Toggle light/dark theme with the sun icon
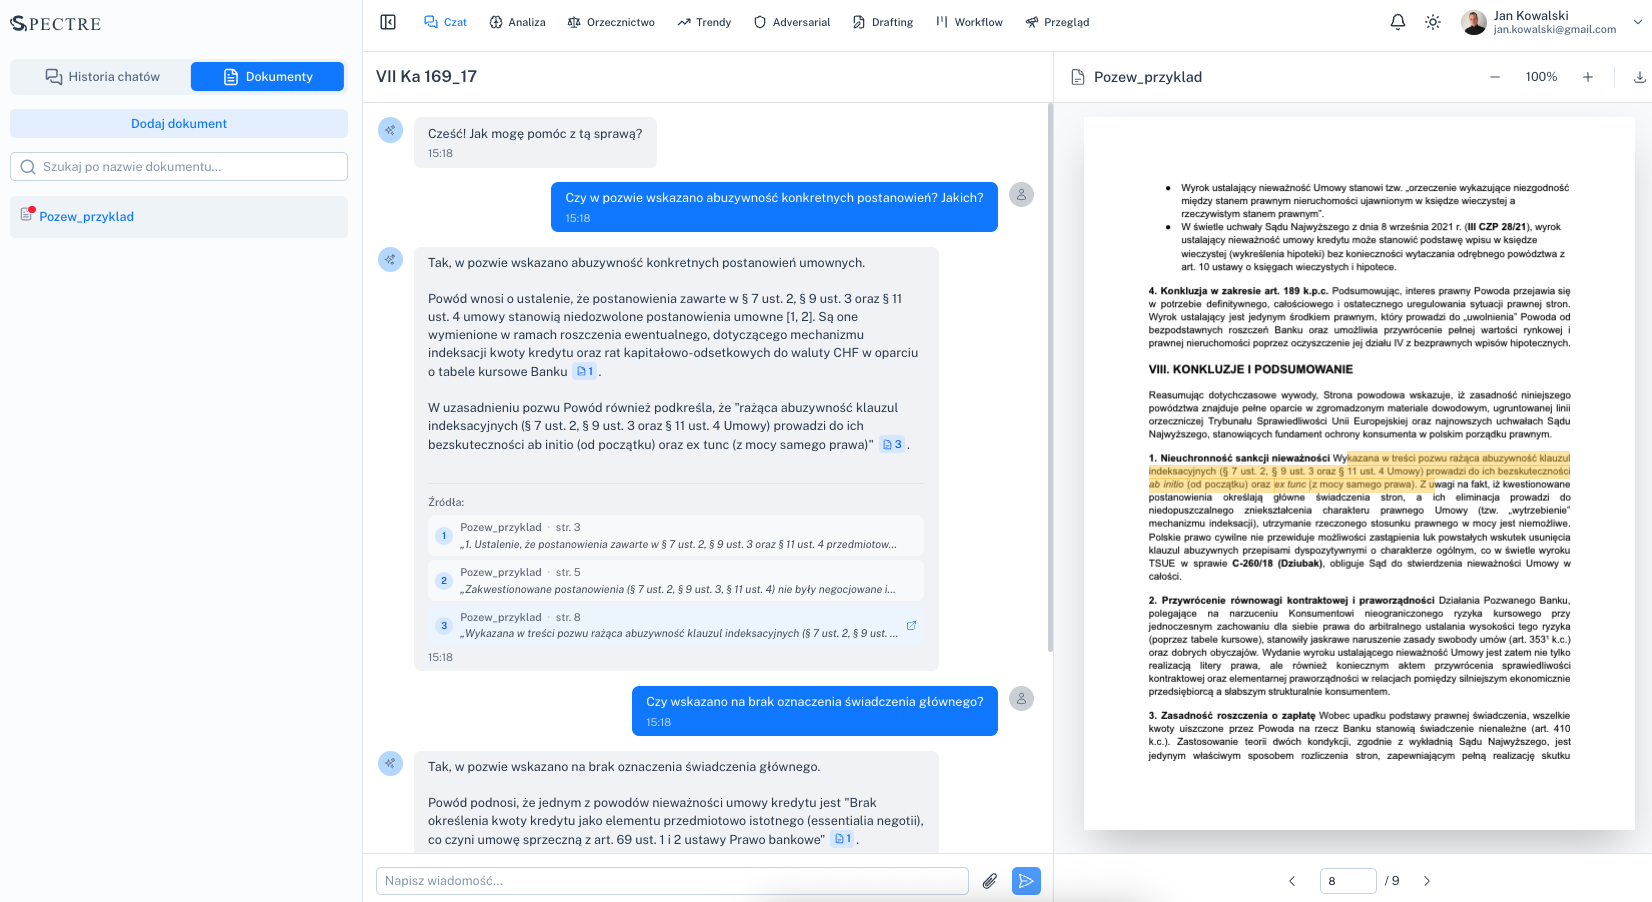The height and width of the screenshot is (902, 1652). [x=1433, y=21]
